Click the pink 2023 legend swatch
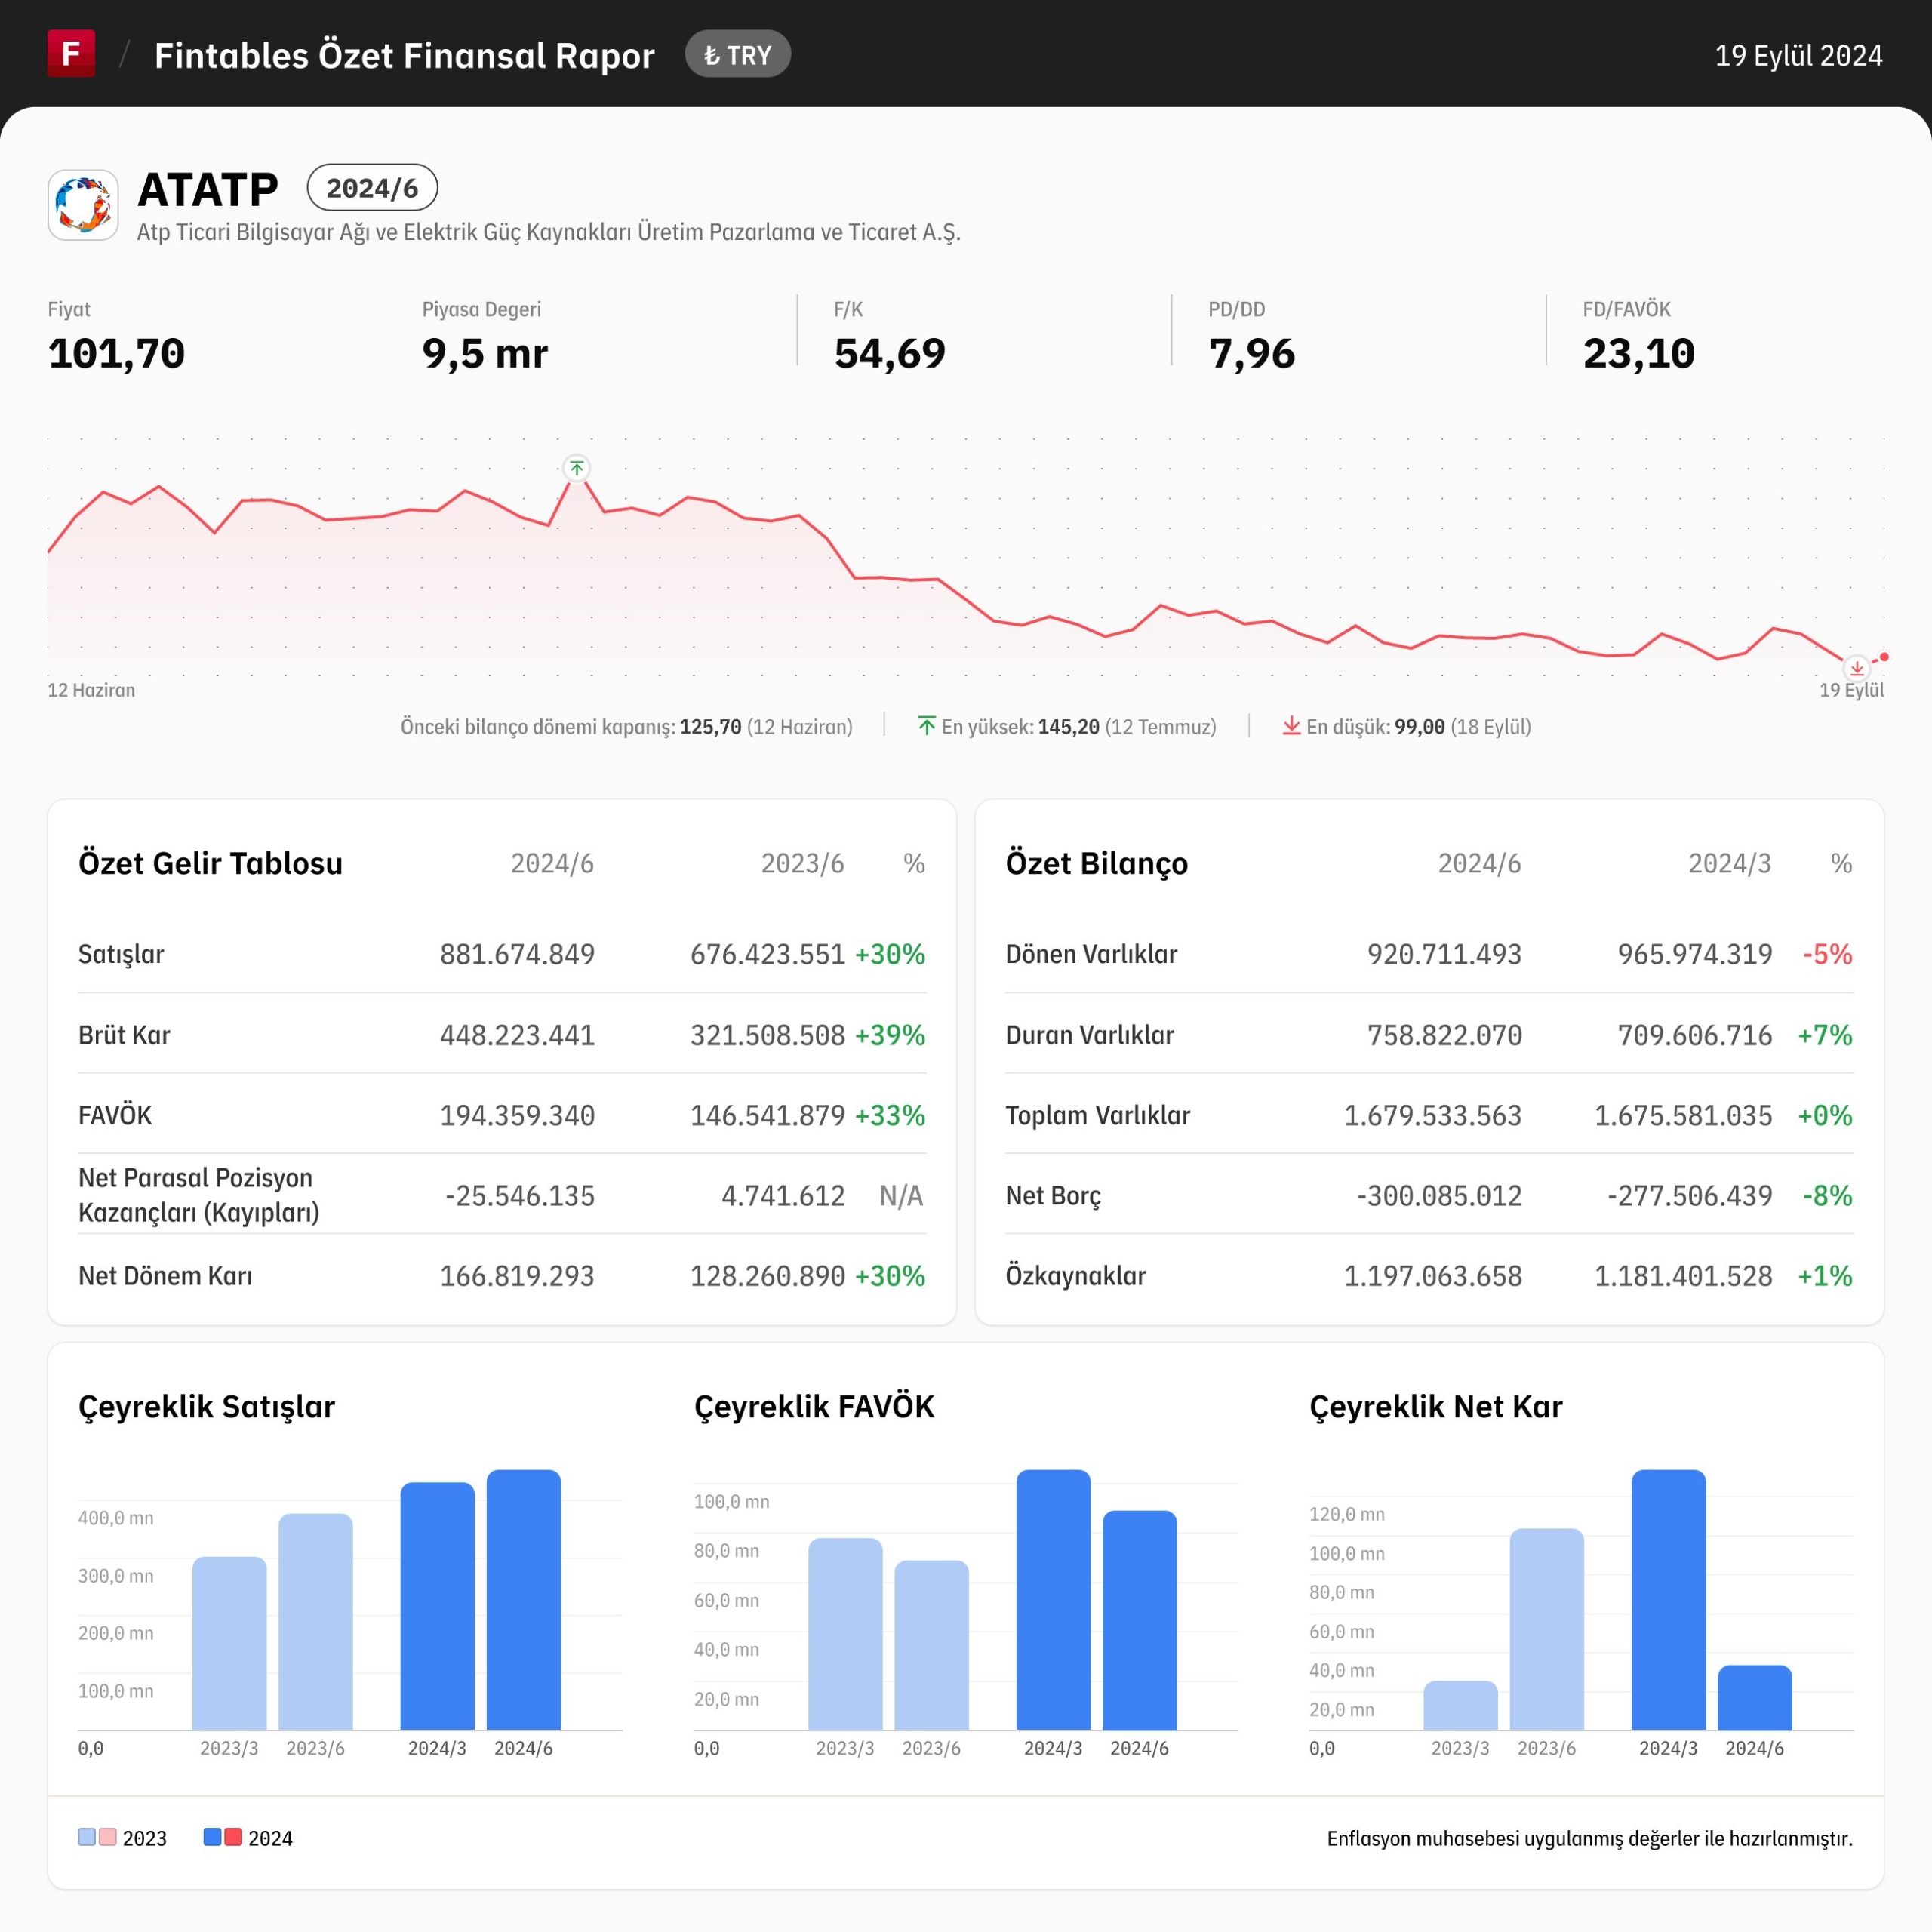The height and width of the screenshot is (1932, 1932). [x=108, y=1837]
